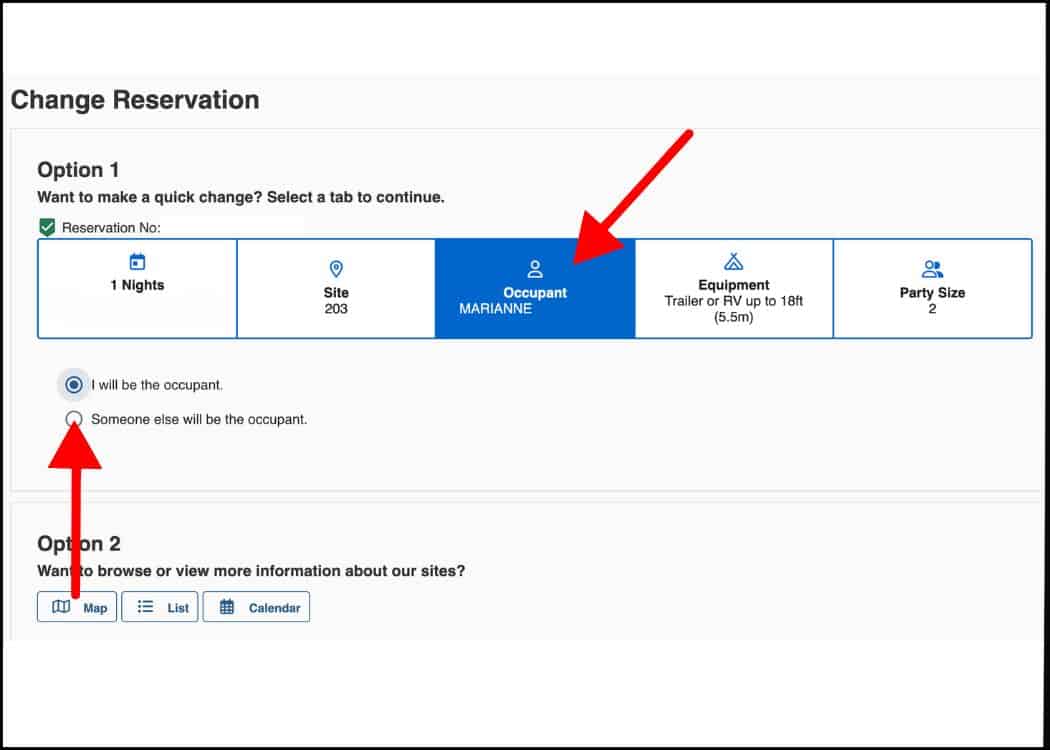The width and height of the screenshot is (1050, 750).
Task: Click the folded map icon in Option 2
Action: pos(61,607)
